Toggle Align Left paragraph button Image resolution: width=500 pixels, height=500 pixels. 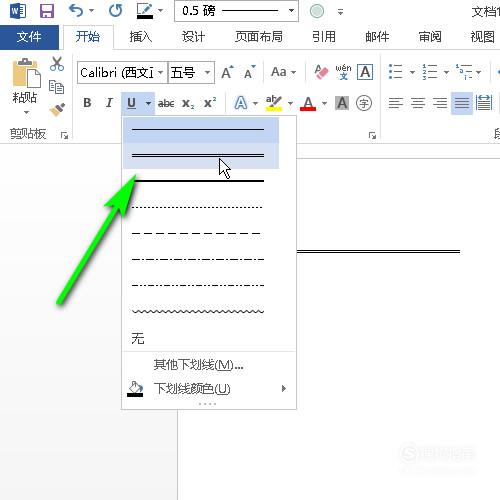click(396, 103)
